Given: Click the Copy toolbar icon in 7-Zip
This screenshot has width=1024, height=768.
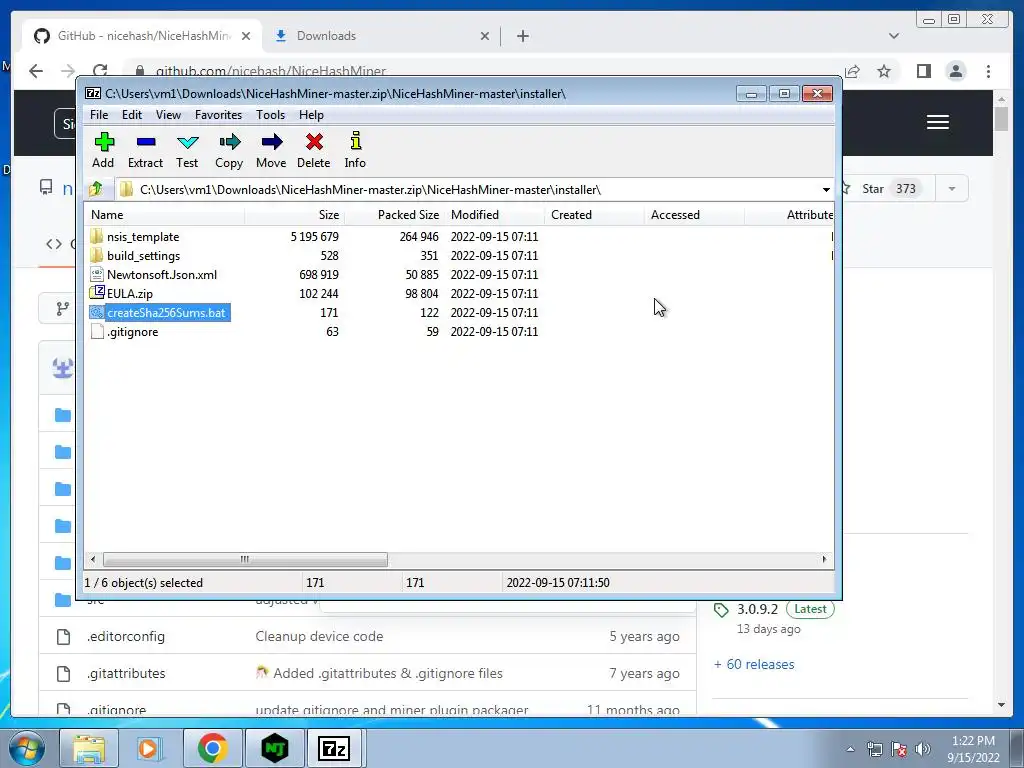Looking at the screenshot, I should tap(229, 150).
